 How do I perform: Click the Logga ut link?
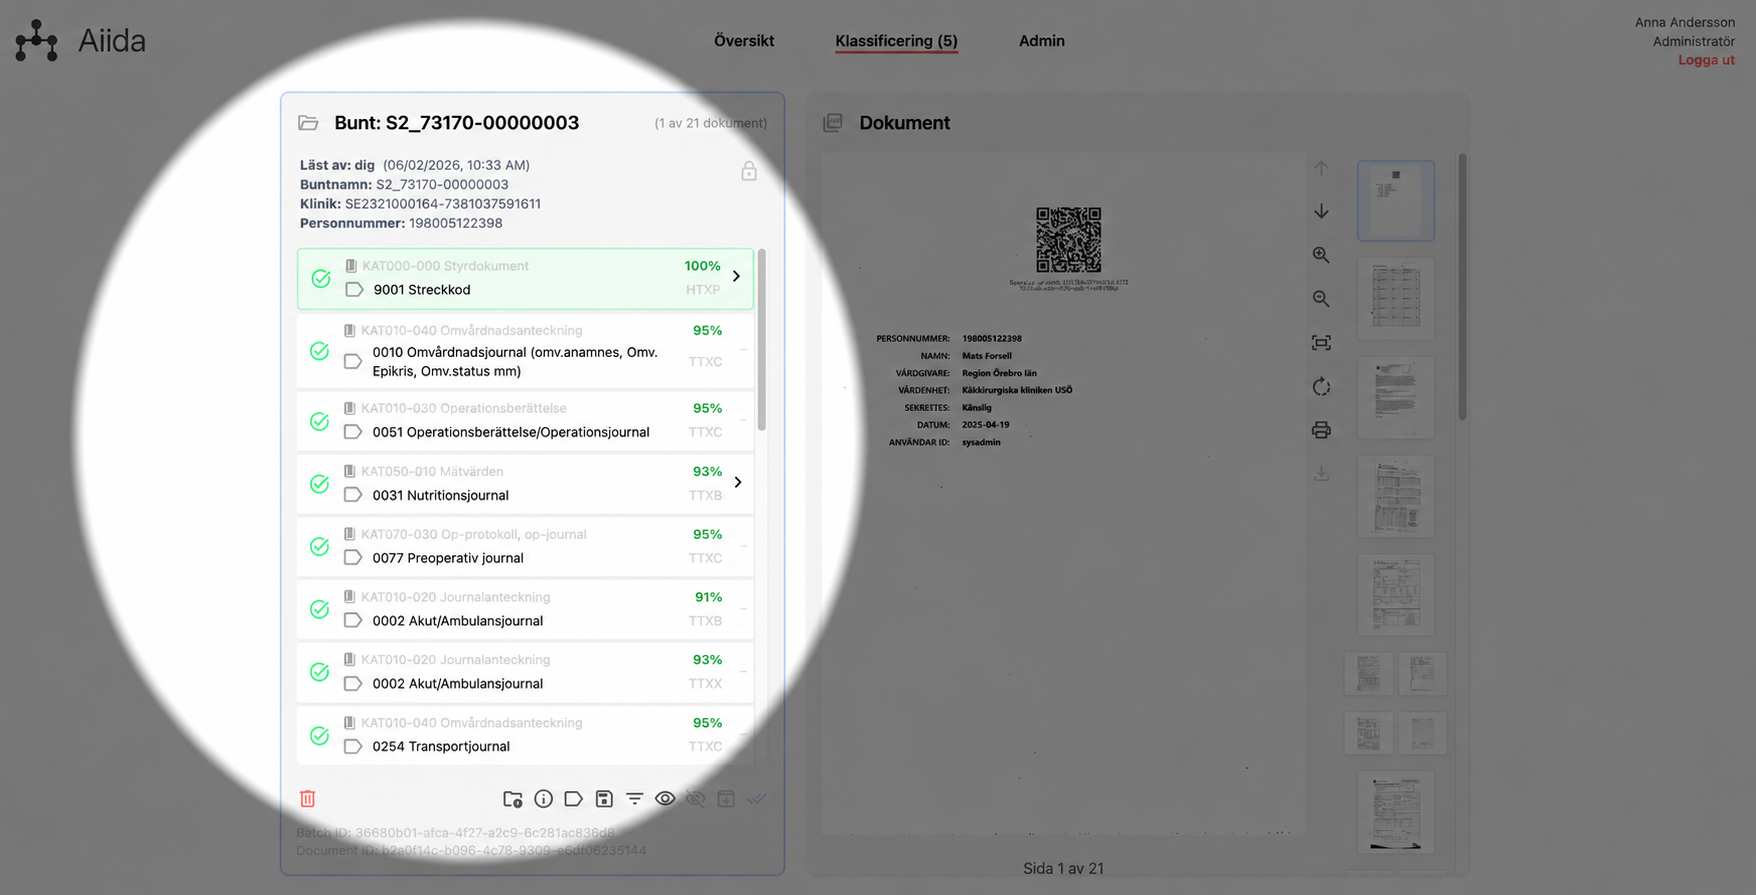coord(1706,60)
